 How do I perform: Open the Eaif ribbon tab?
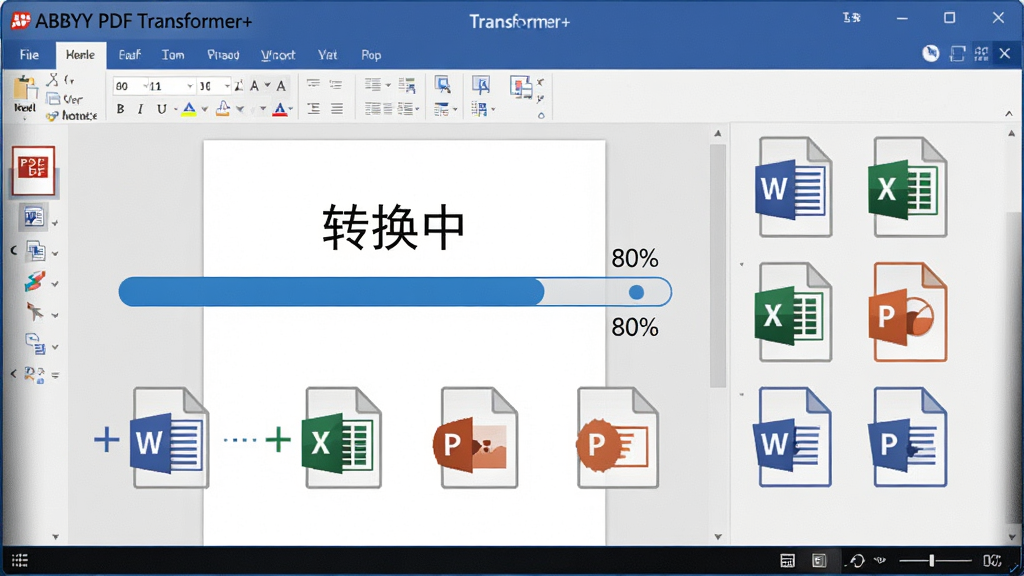pyautogui.click(x=129, y=55)
